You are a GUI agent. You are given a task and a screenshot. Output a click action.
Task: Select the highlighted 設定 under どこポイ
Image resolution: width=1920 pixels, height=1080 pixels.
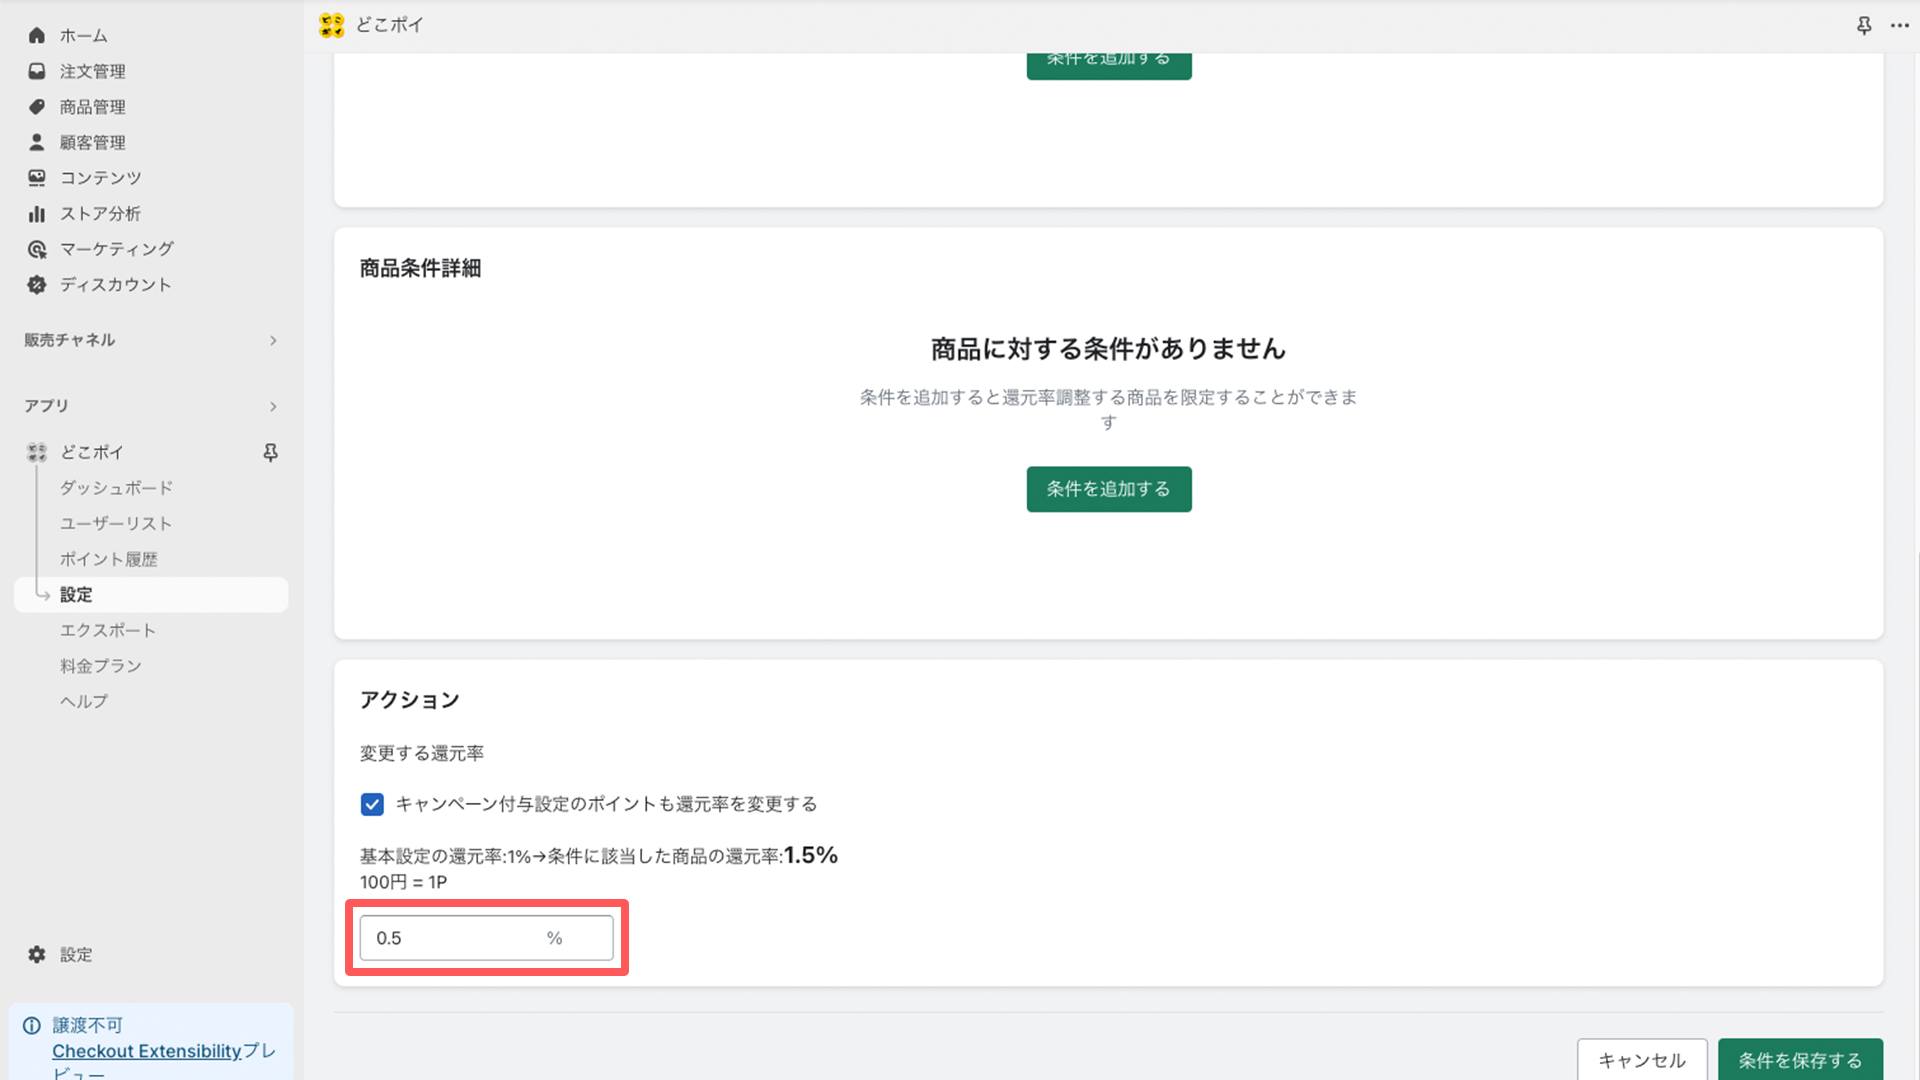pos(151,595)
